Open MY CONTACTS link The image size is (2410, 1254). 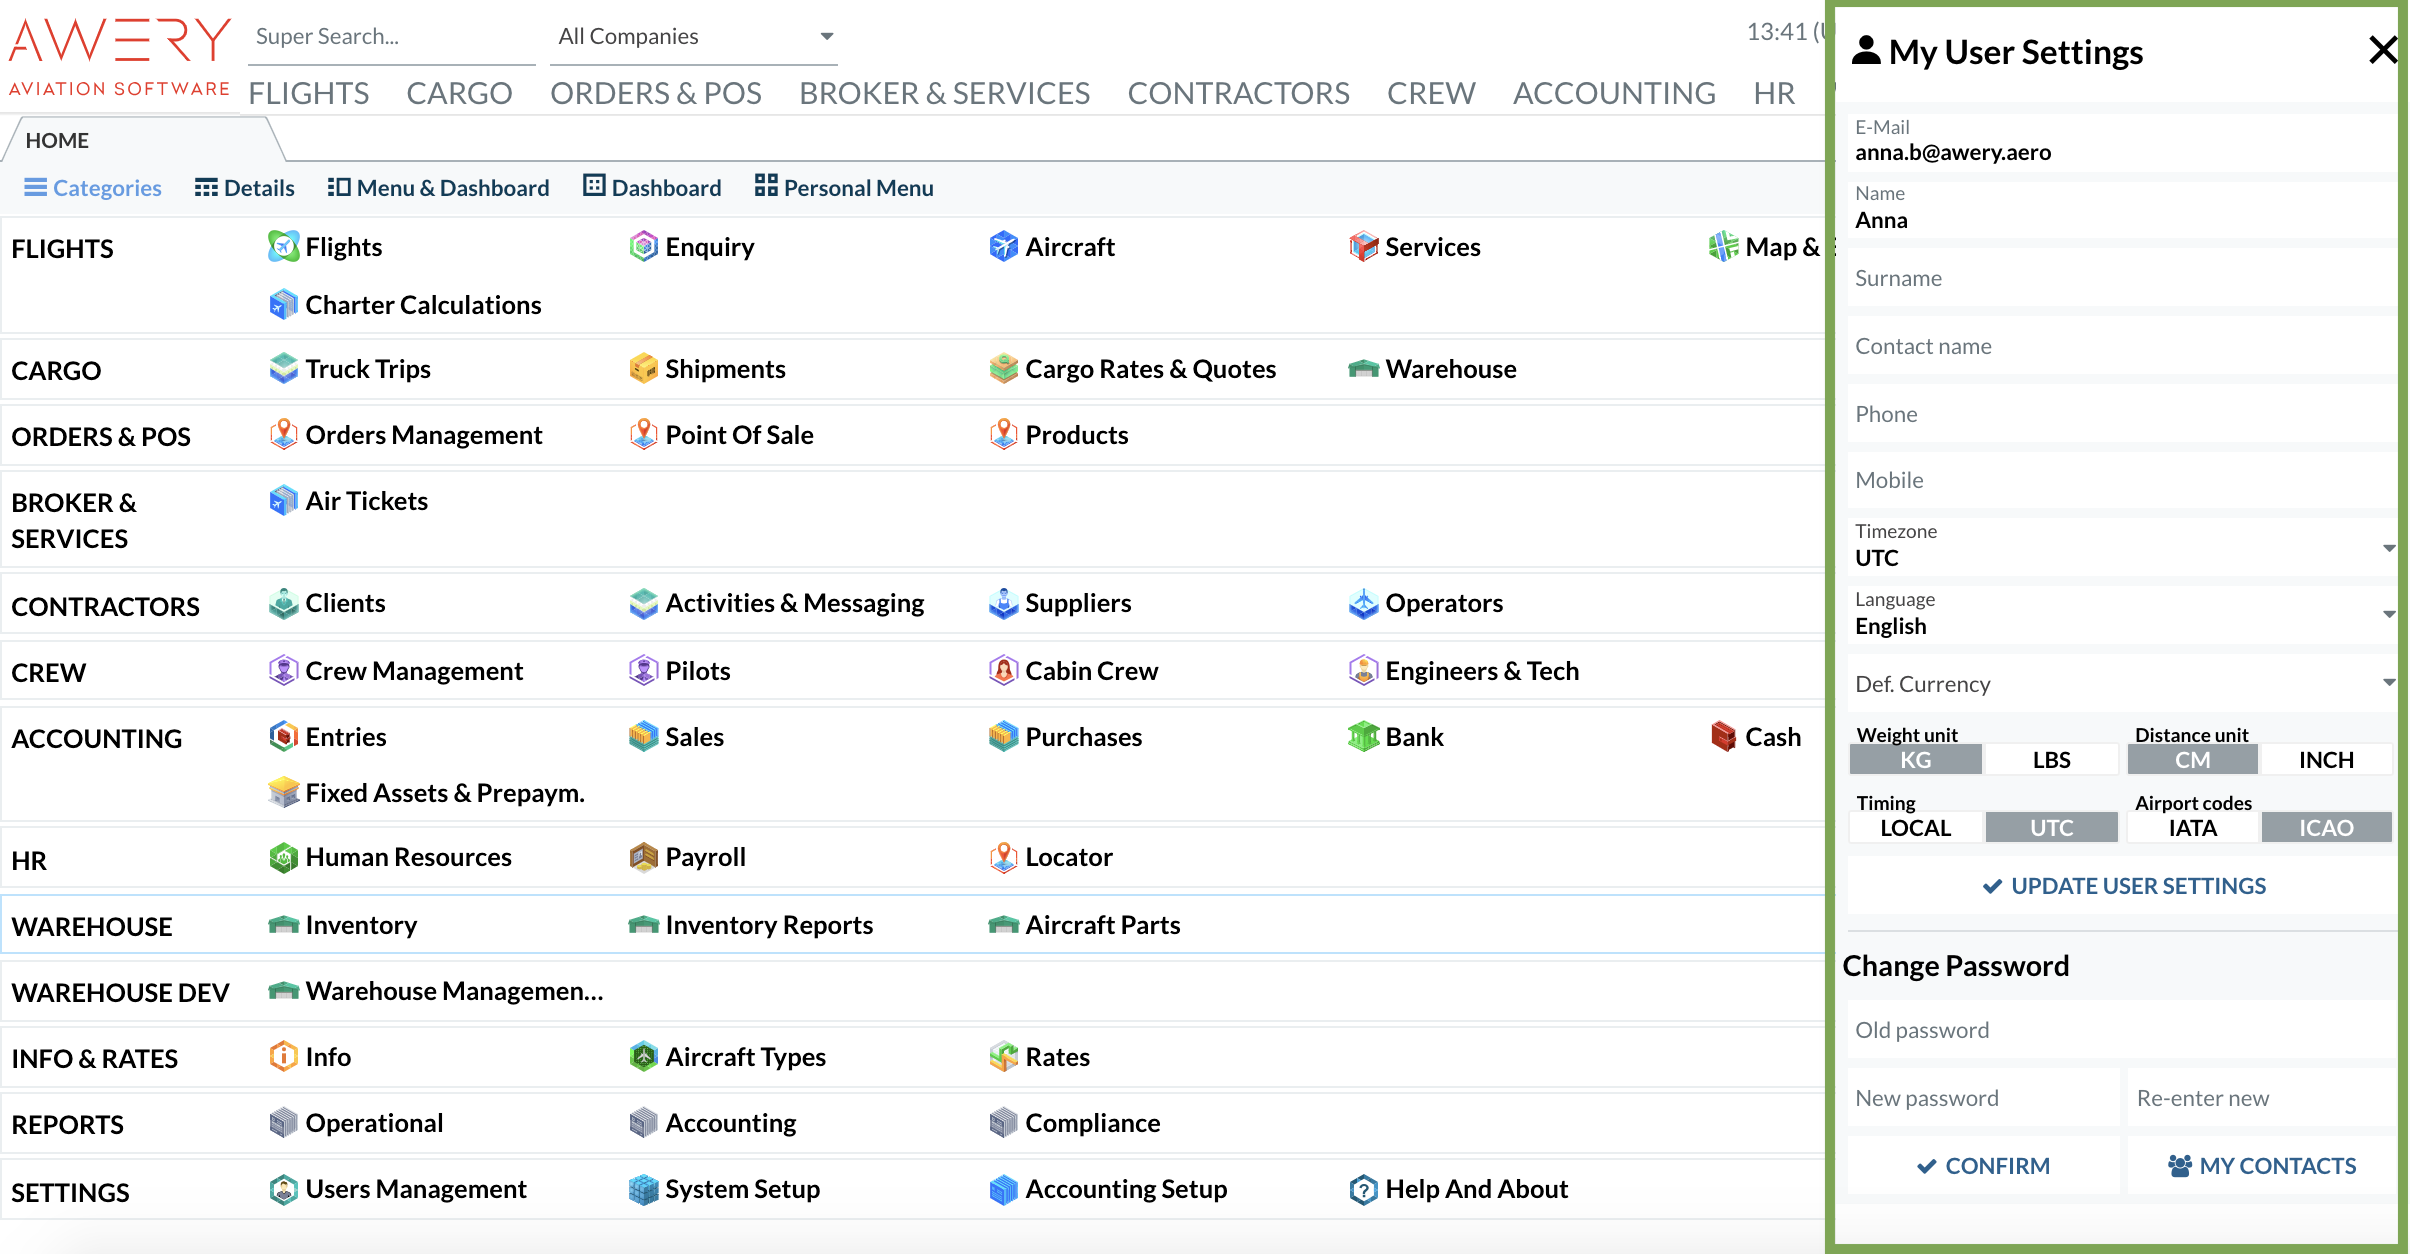click(2262, 1166)
